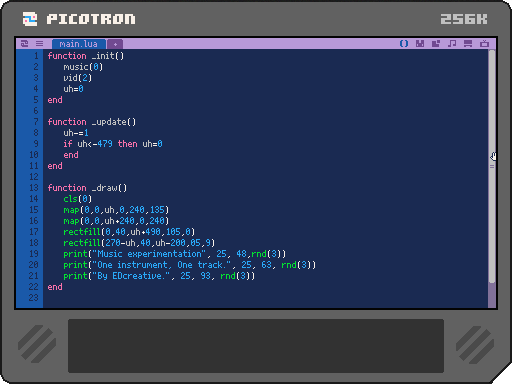
Task: Click the 'cls(0)' line
Action: pos(78,199)
